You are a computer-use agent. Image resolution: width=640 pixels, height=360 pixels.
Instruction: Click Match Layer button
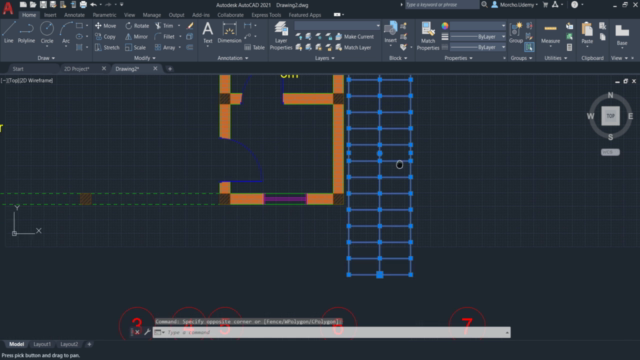pyautogui.click(x=353, y=47)
